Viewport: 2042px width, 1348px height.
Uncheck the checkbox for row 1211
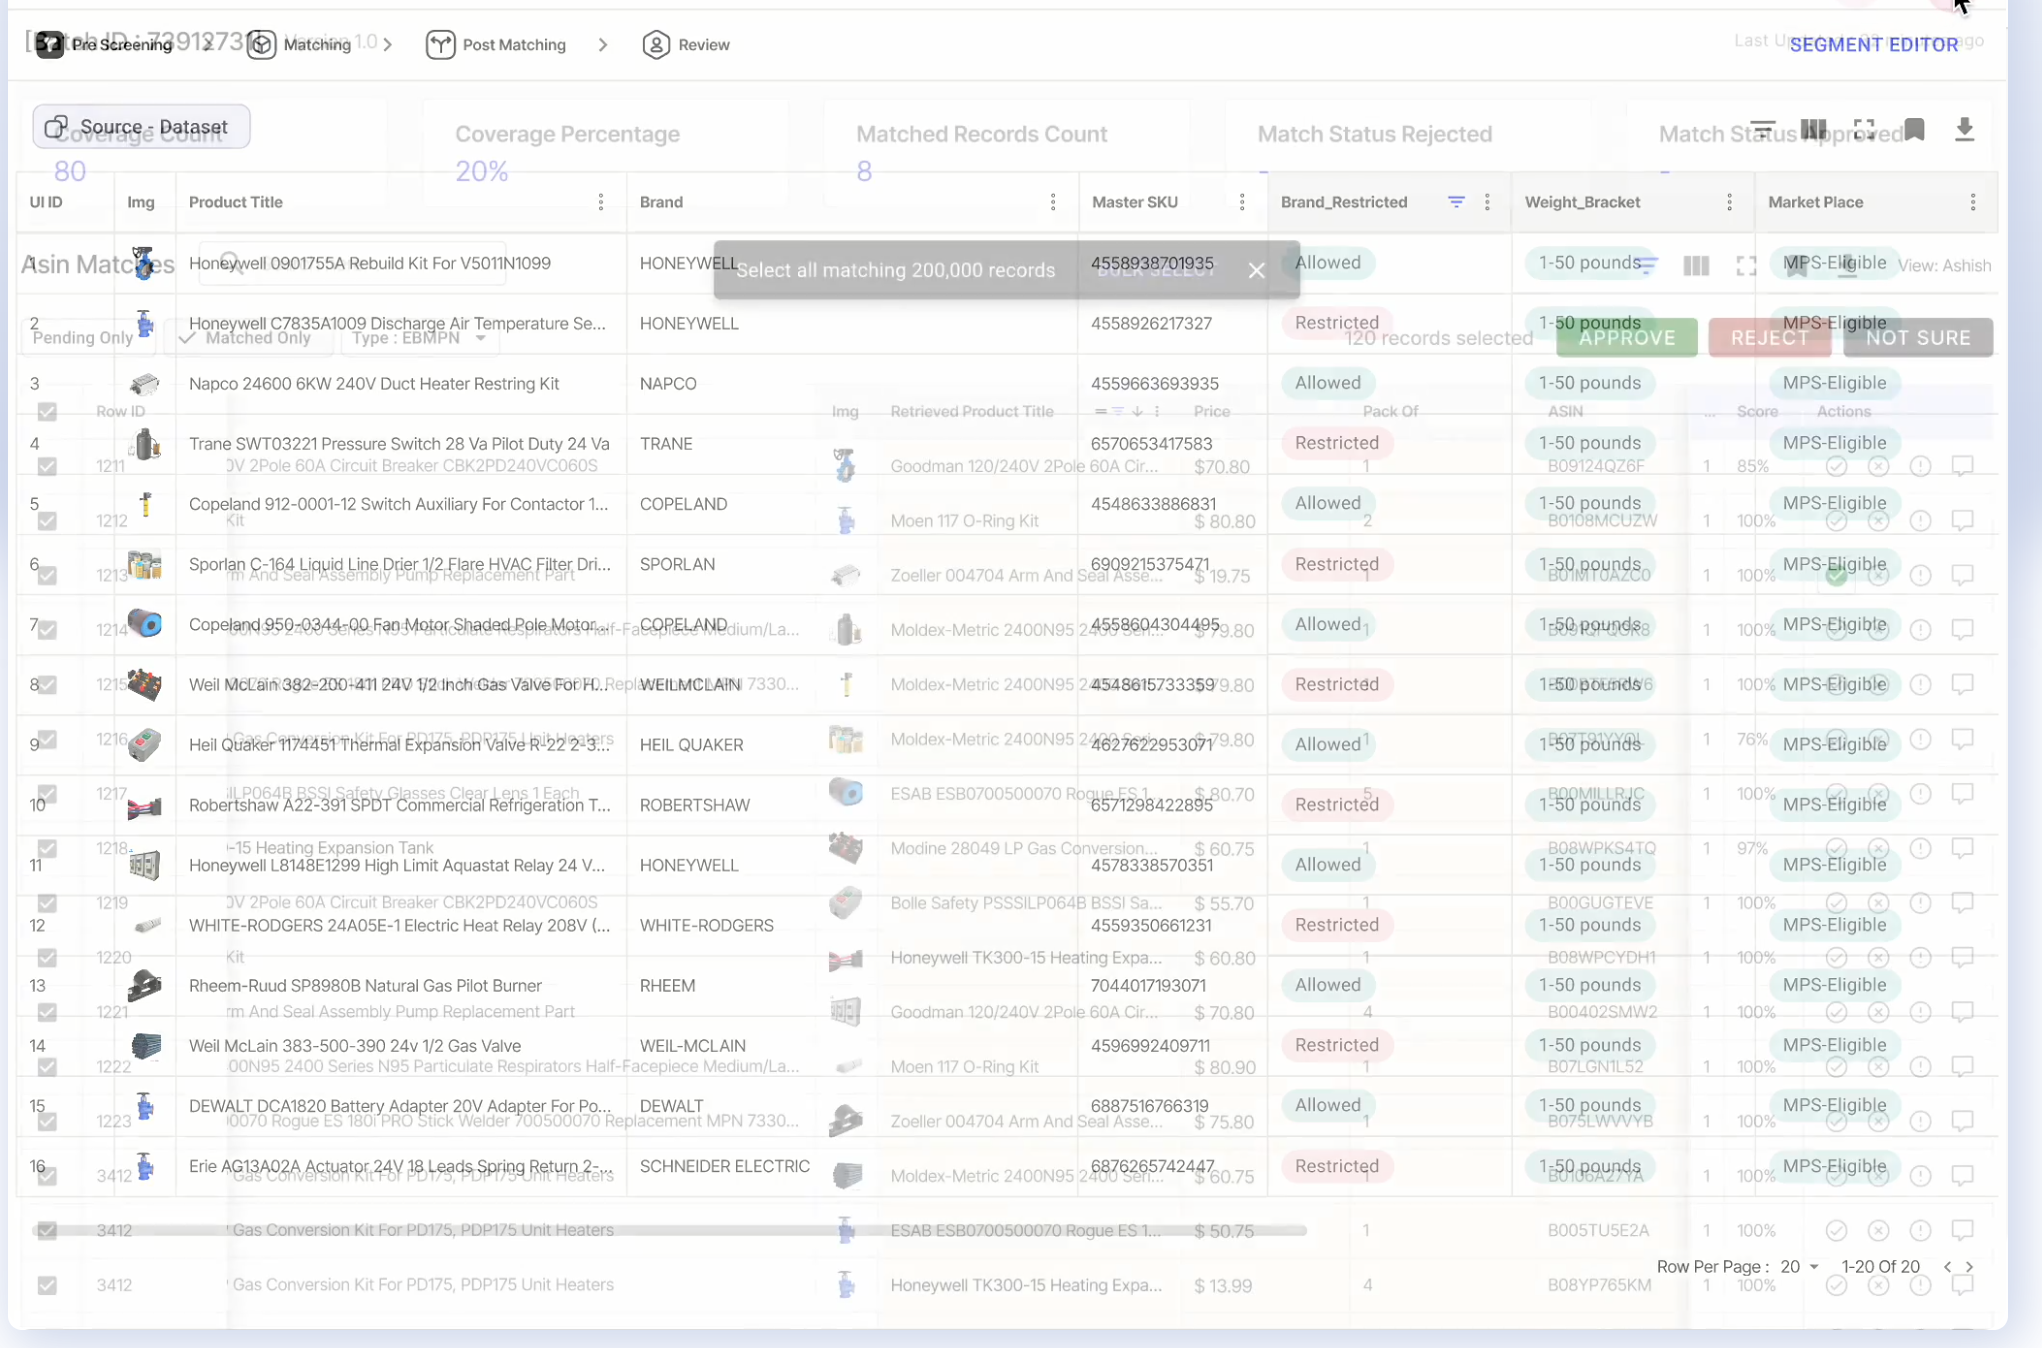[x=47, y=466]
